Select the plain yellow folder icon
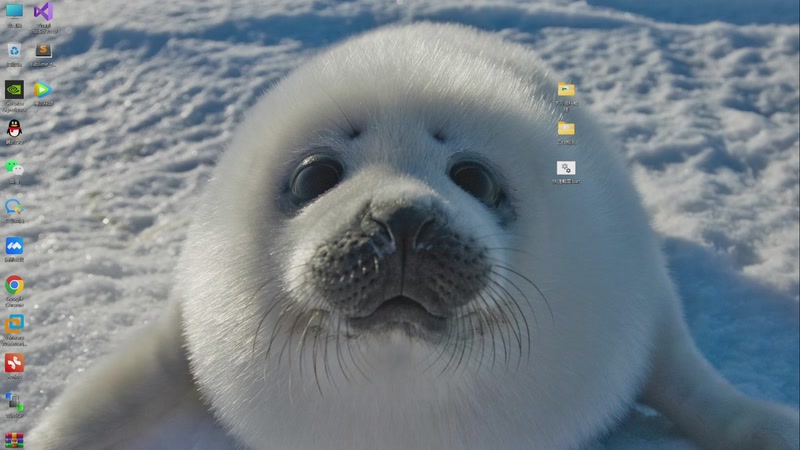This screenshot has height=450, width=800. 566,128
